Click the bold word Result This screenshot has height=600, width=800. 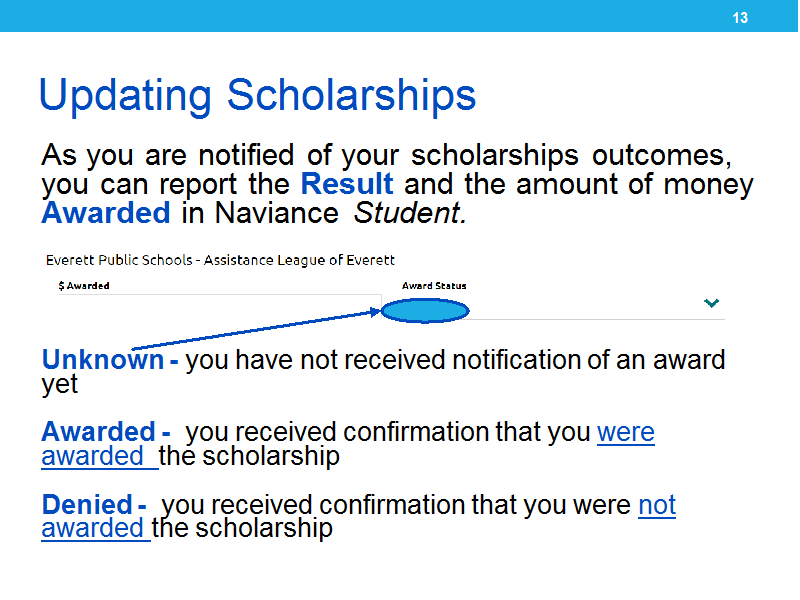click(x=347, y=184)
